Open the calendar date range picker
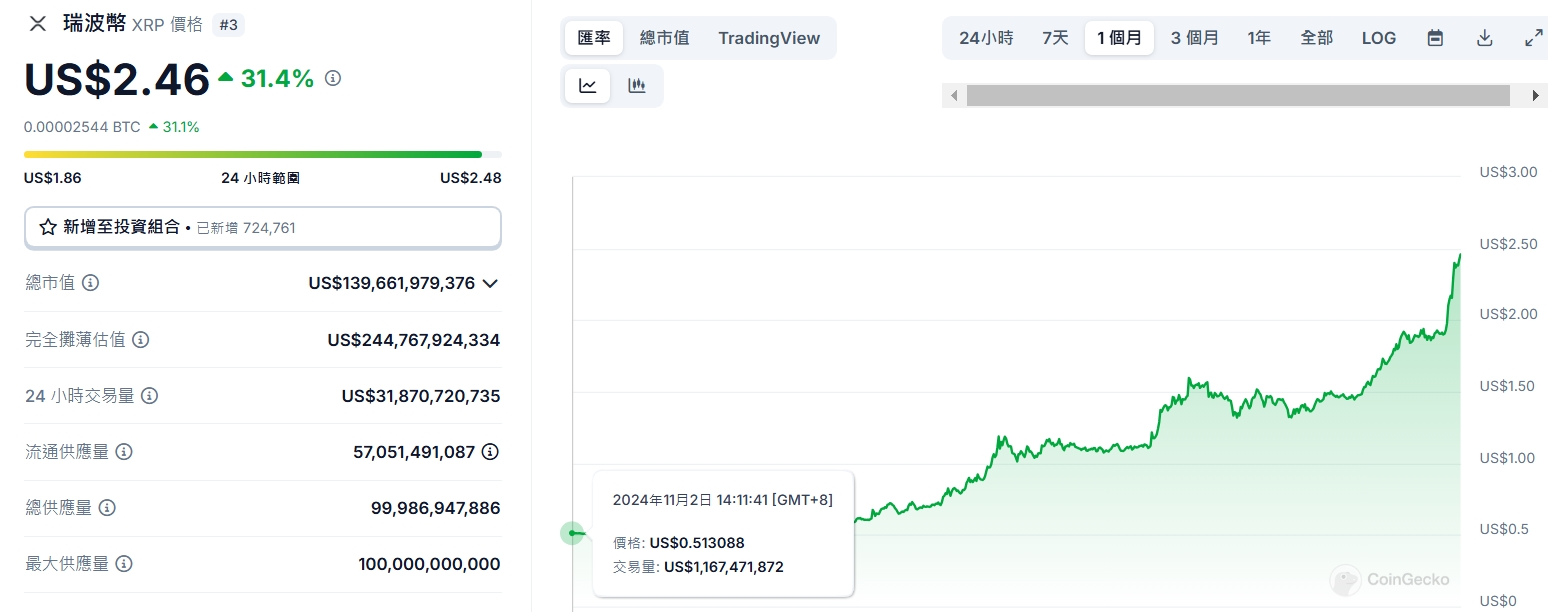 (x=1435, y=38)
